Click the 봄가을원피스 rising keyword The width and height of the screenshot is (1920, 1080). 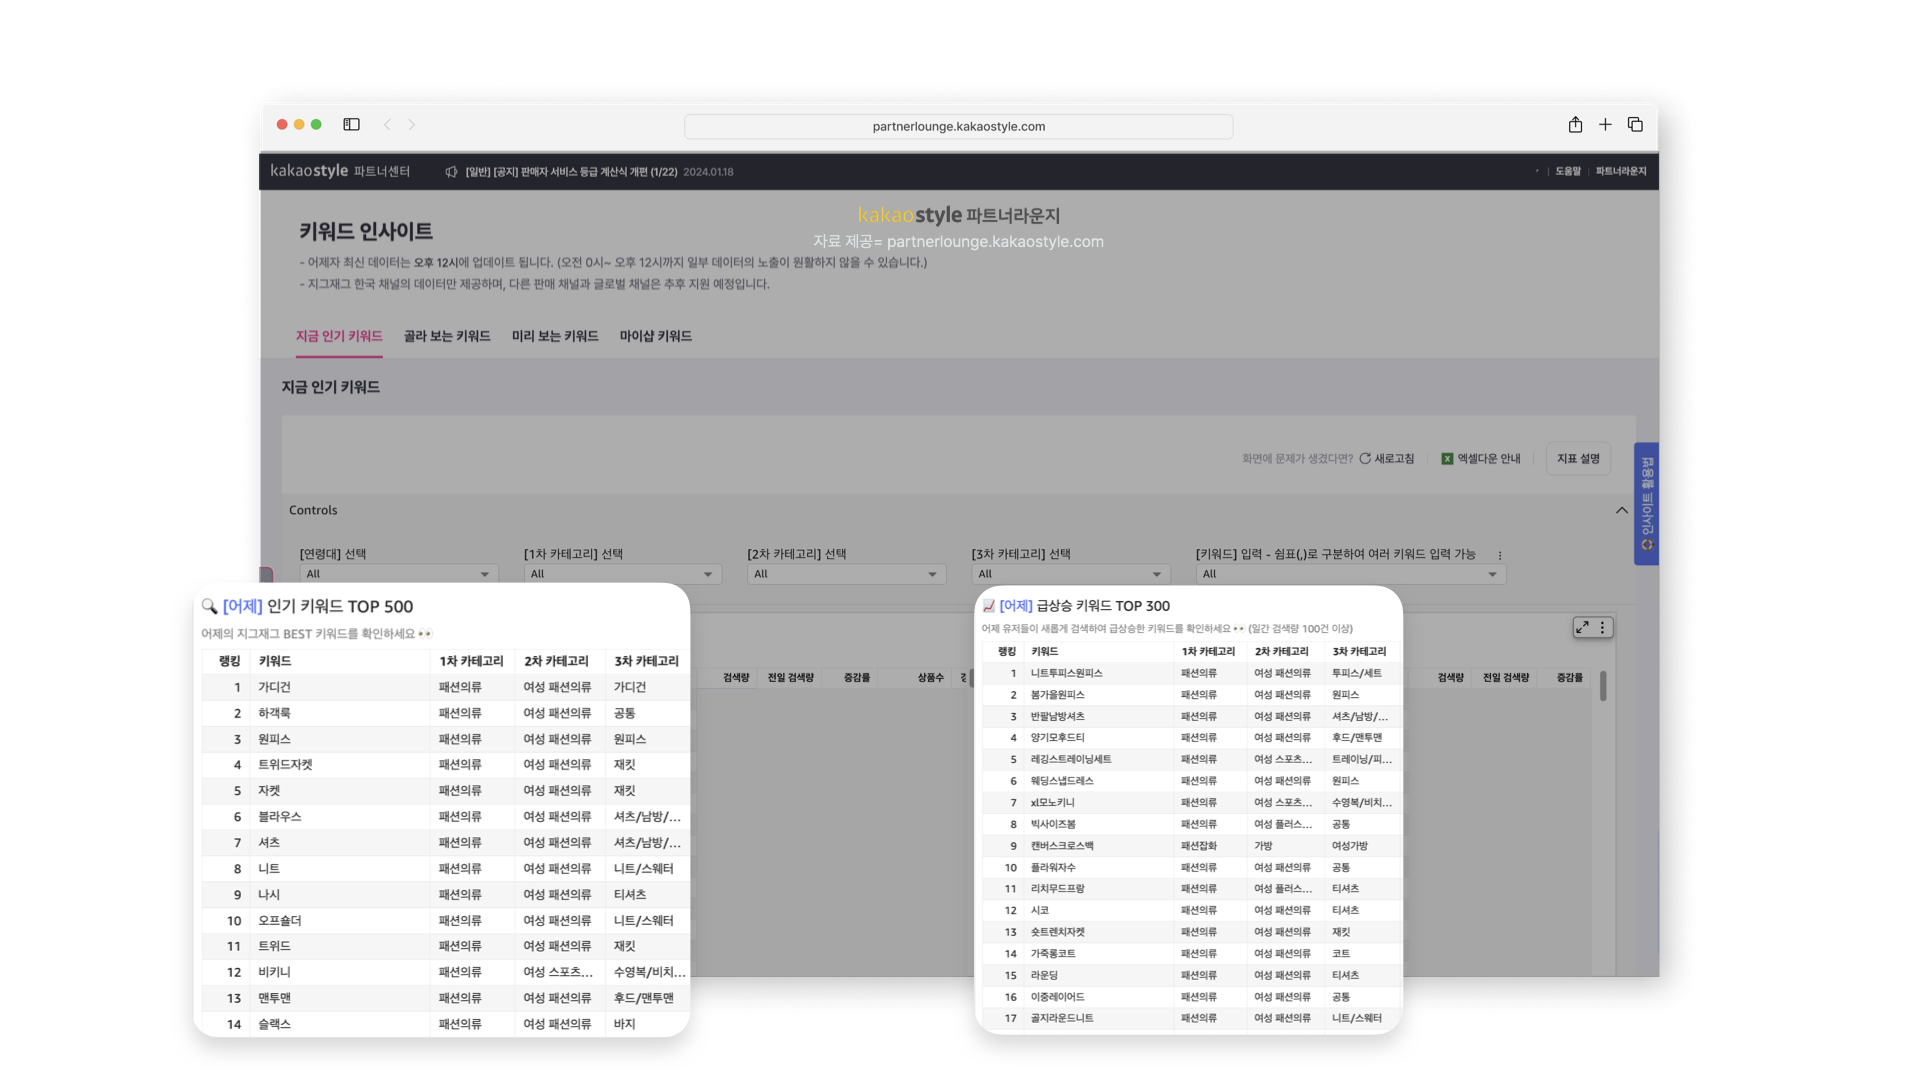[1057, 695]
